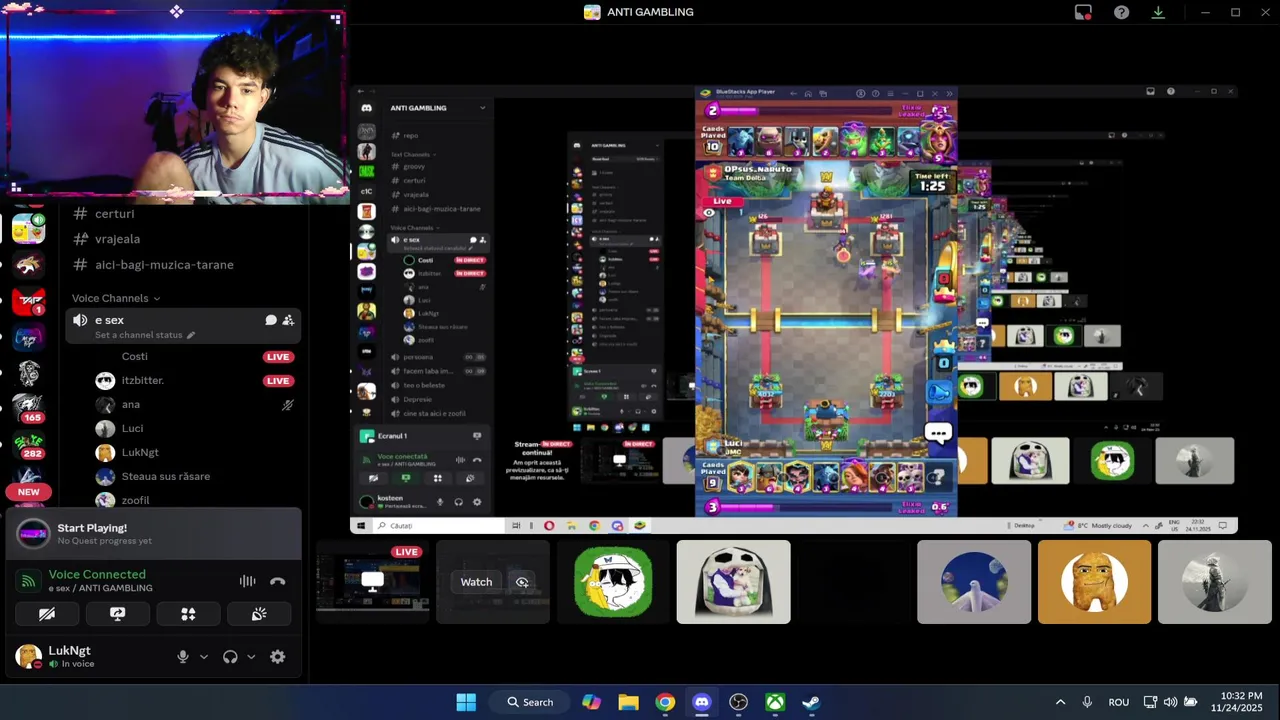Open Copilot from the taskbar
Viewport: 1280px width, 720px height.
coord(592,702)
